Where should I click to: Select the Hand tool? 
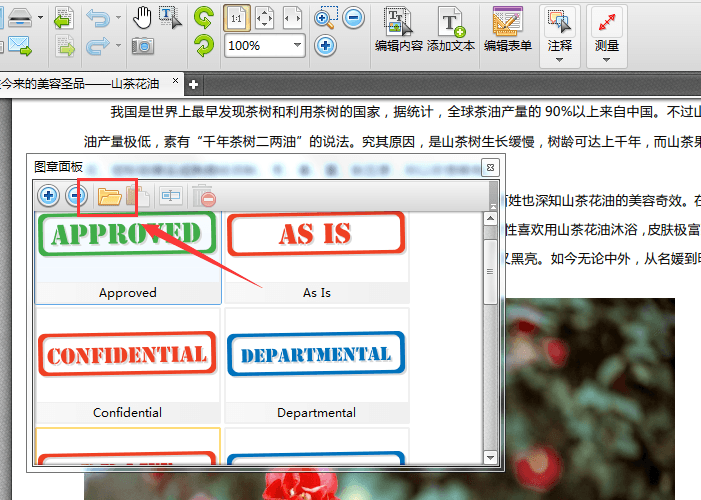[142, 17]
